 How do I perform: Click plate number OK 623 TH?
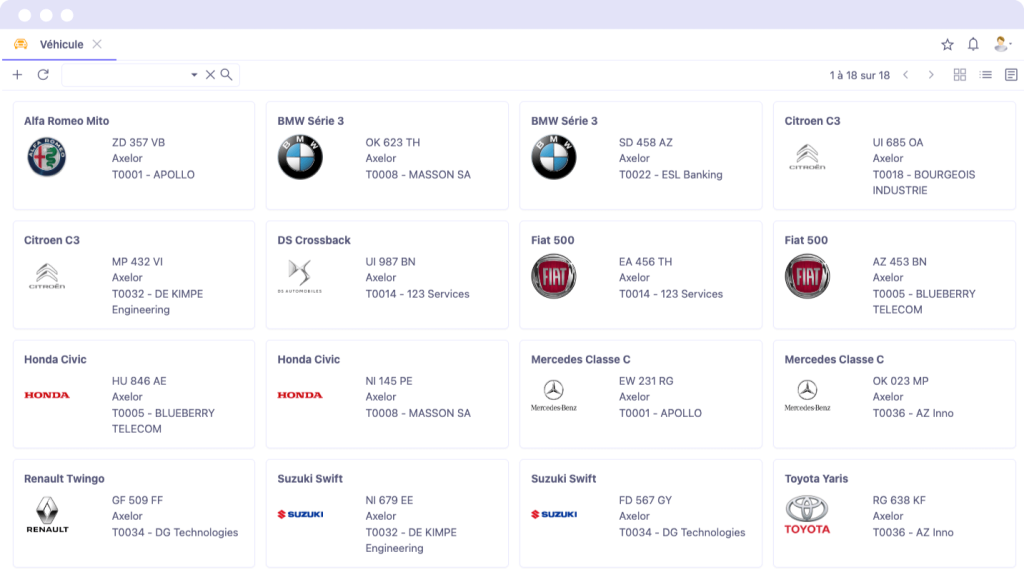392,142
